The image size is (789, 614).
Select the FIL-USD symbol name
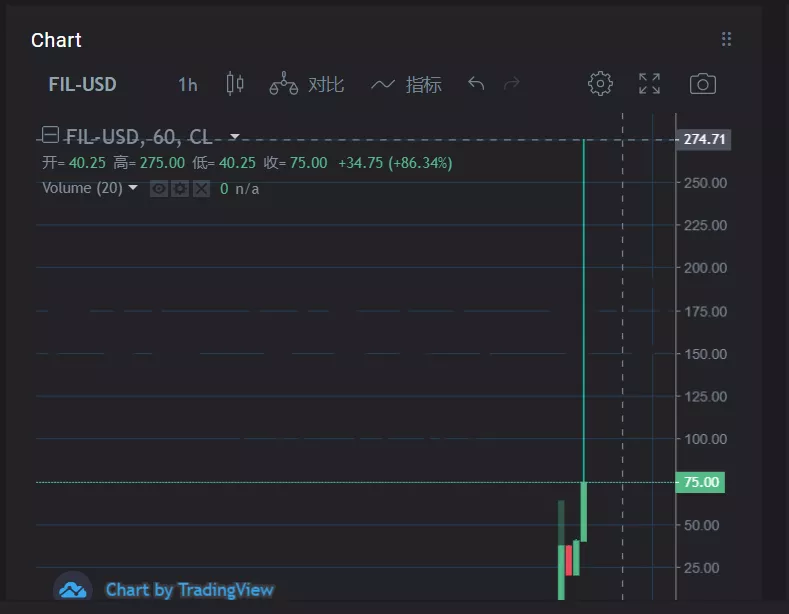tap(83, 84)
